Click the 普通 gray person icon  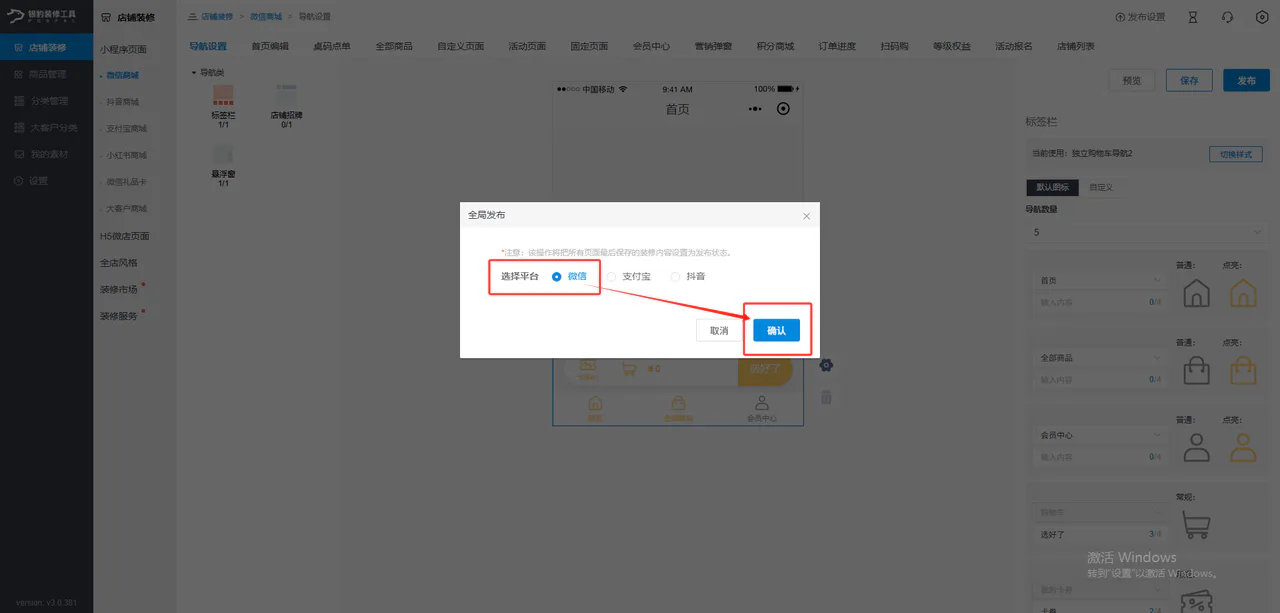(x=1196, y=447)
